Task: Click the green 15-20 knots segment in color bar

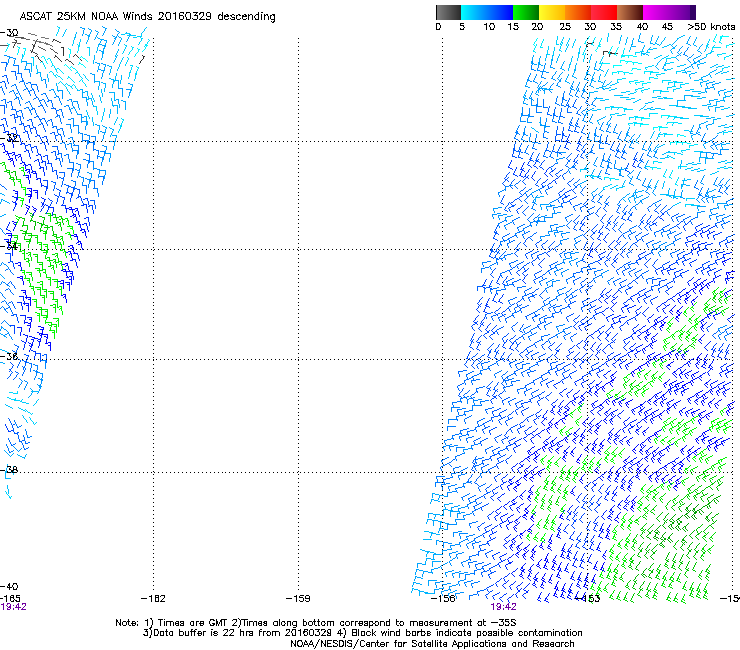Action: coord(526,12)
